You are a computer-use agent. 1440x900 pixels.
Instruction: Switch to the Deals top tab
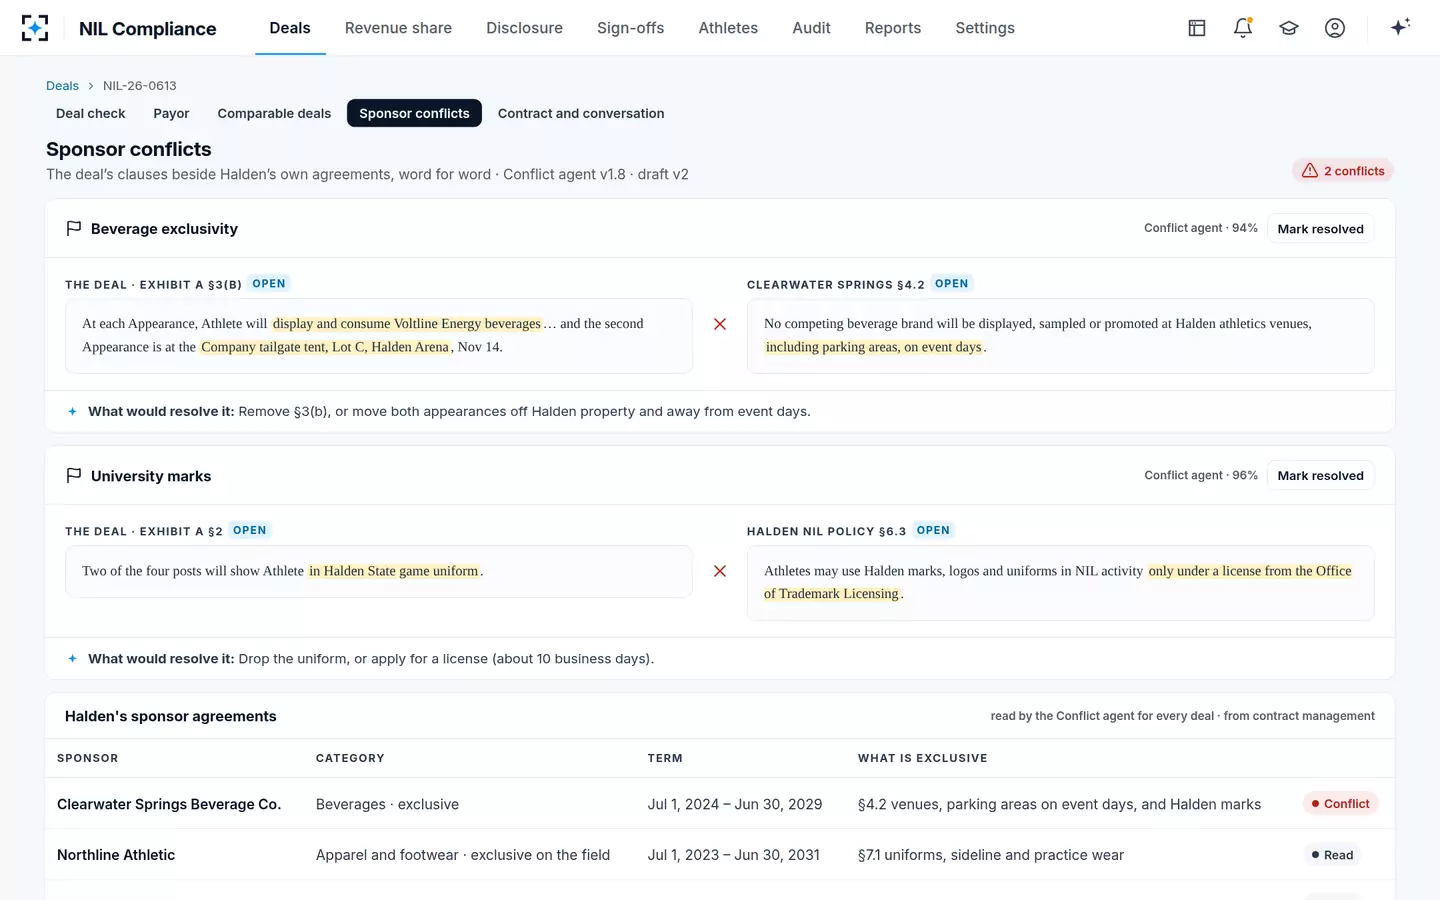pyautogui.click(x=290, y=28)
